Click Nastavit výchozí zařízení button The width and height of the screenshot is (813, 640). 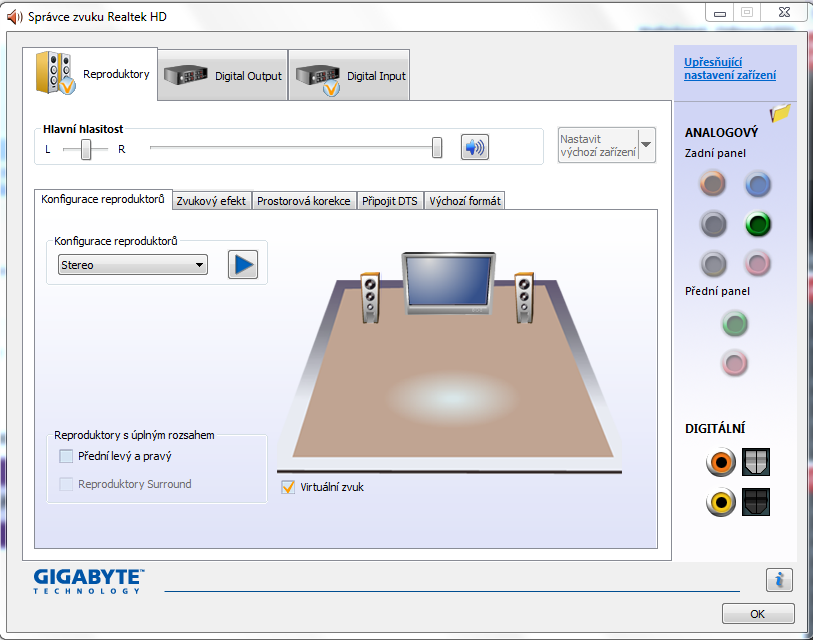tap(598, 145)
